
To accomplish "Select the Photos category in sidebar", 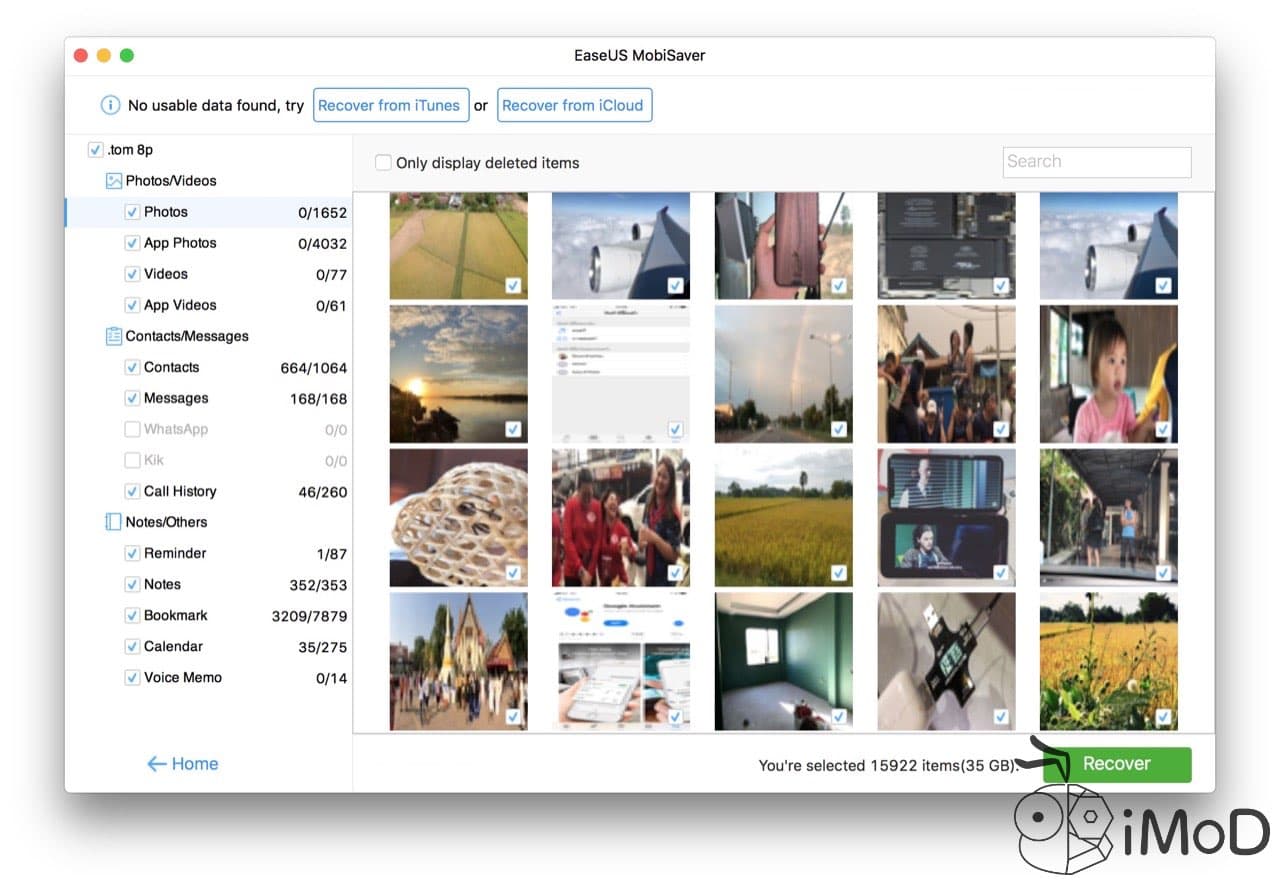I will (166, 212).
